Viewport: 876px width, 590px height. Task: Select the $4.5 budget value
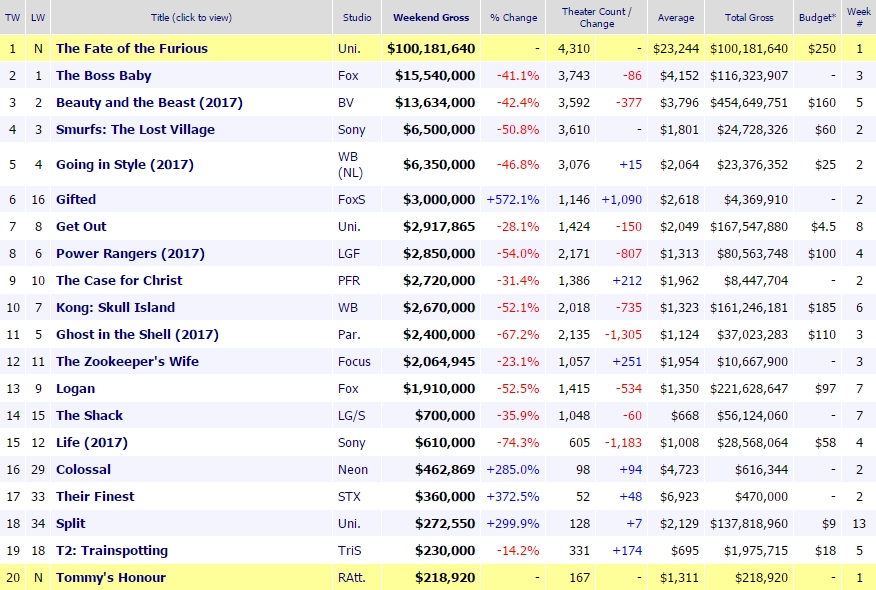823,226
